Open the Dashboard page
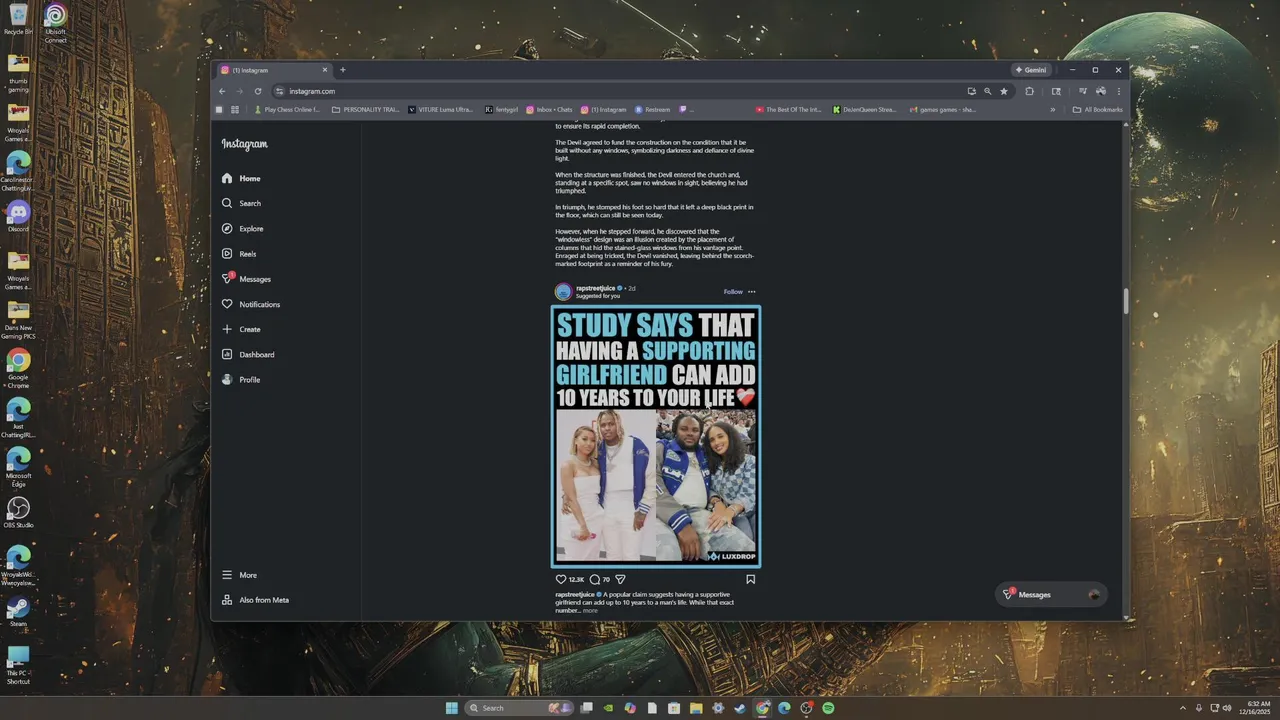This screenshot has height=720, width=1280. pos(248,354)
